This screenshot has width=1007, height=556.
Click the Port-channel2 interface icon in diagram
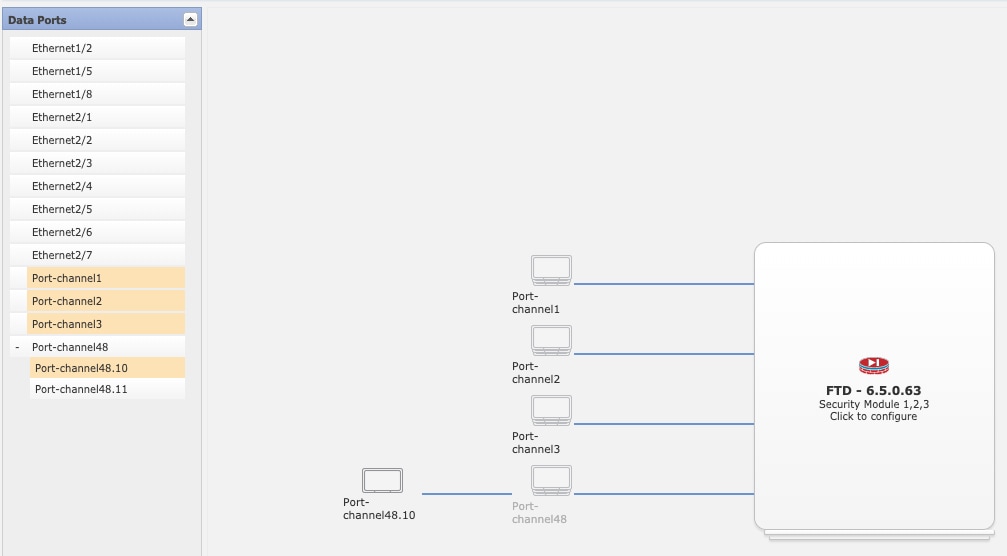click(551, 340)
